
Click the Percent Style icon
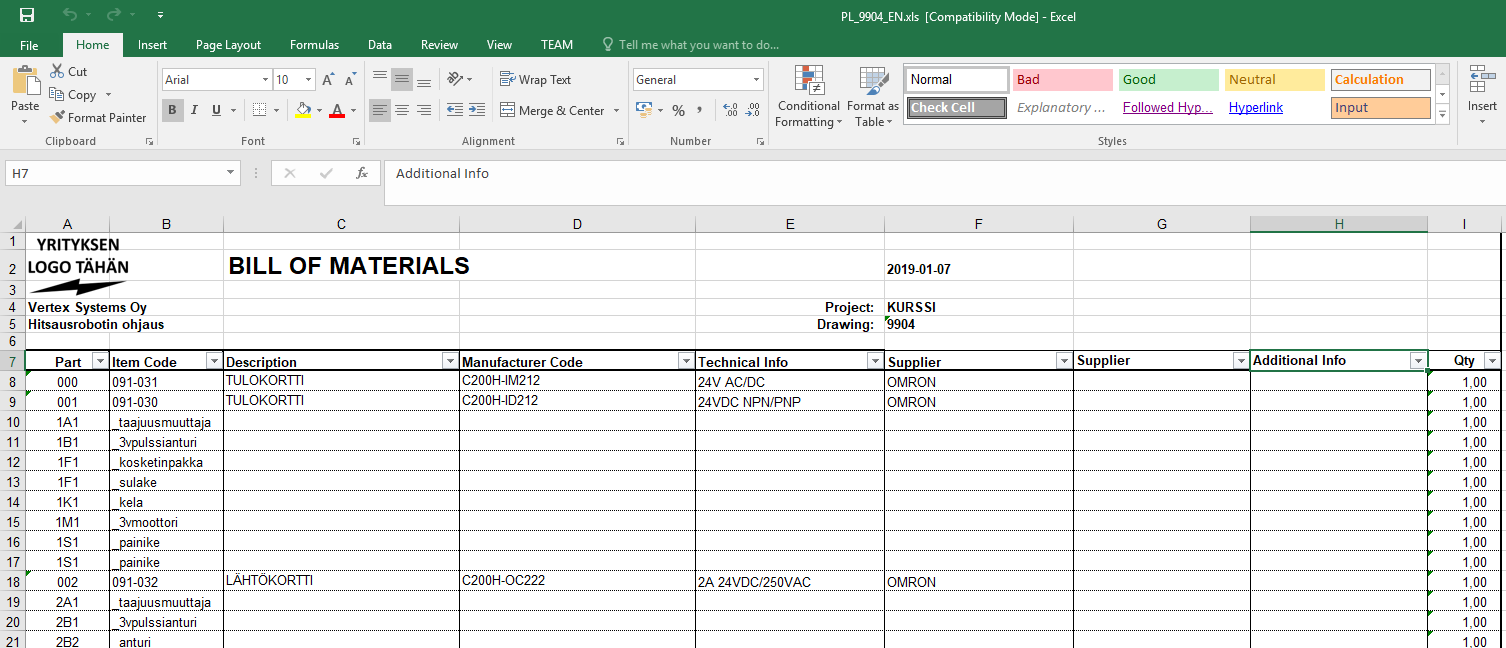(x=678, y=110)
